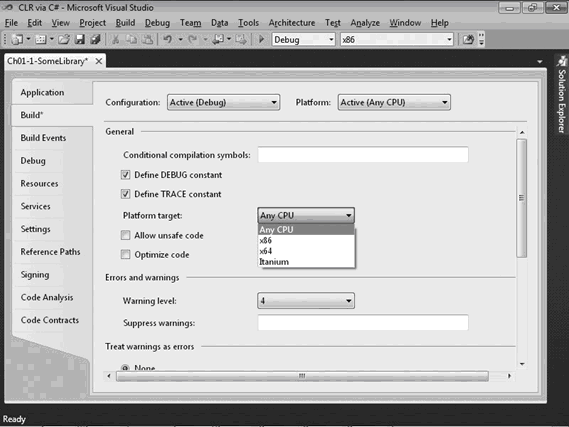
Task: Click the Add New Item toolbar icon
Action: (x=40, y=39)
